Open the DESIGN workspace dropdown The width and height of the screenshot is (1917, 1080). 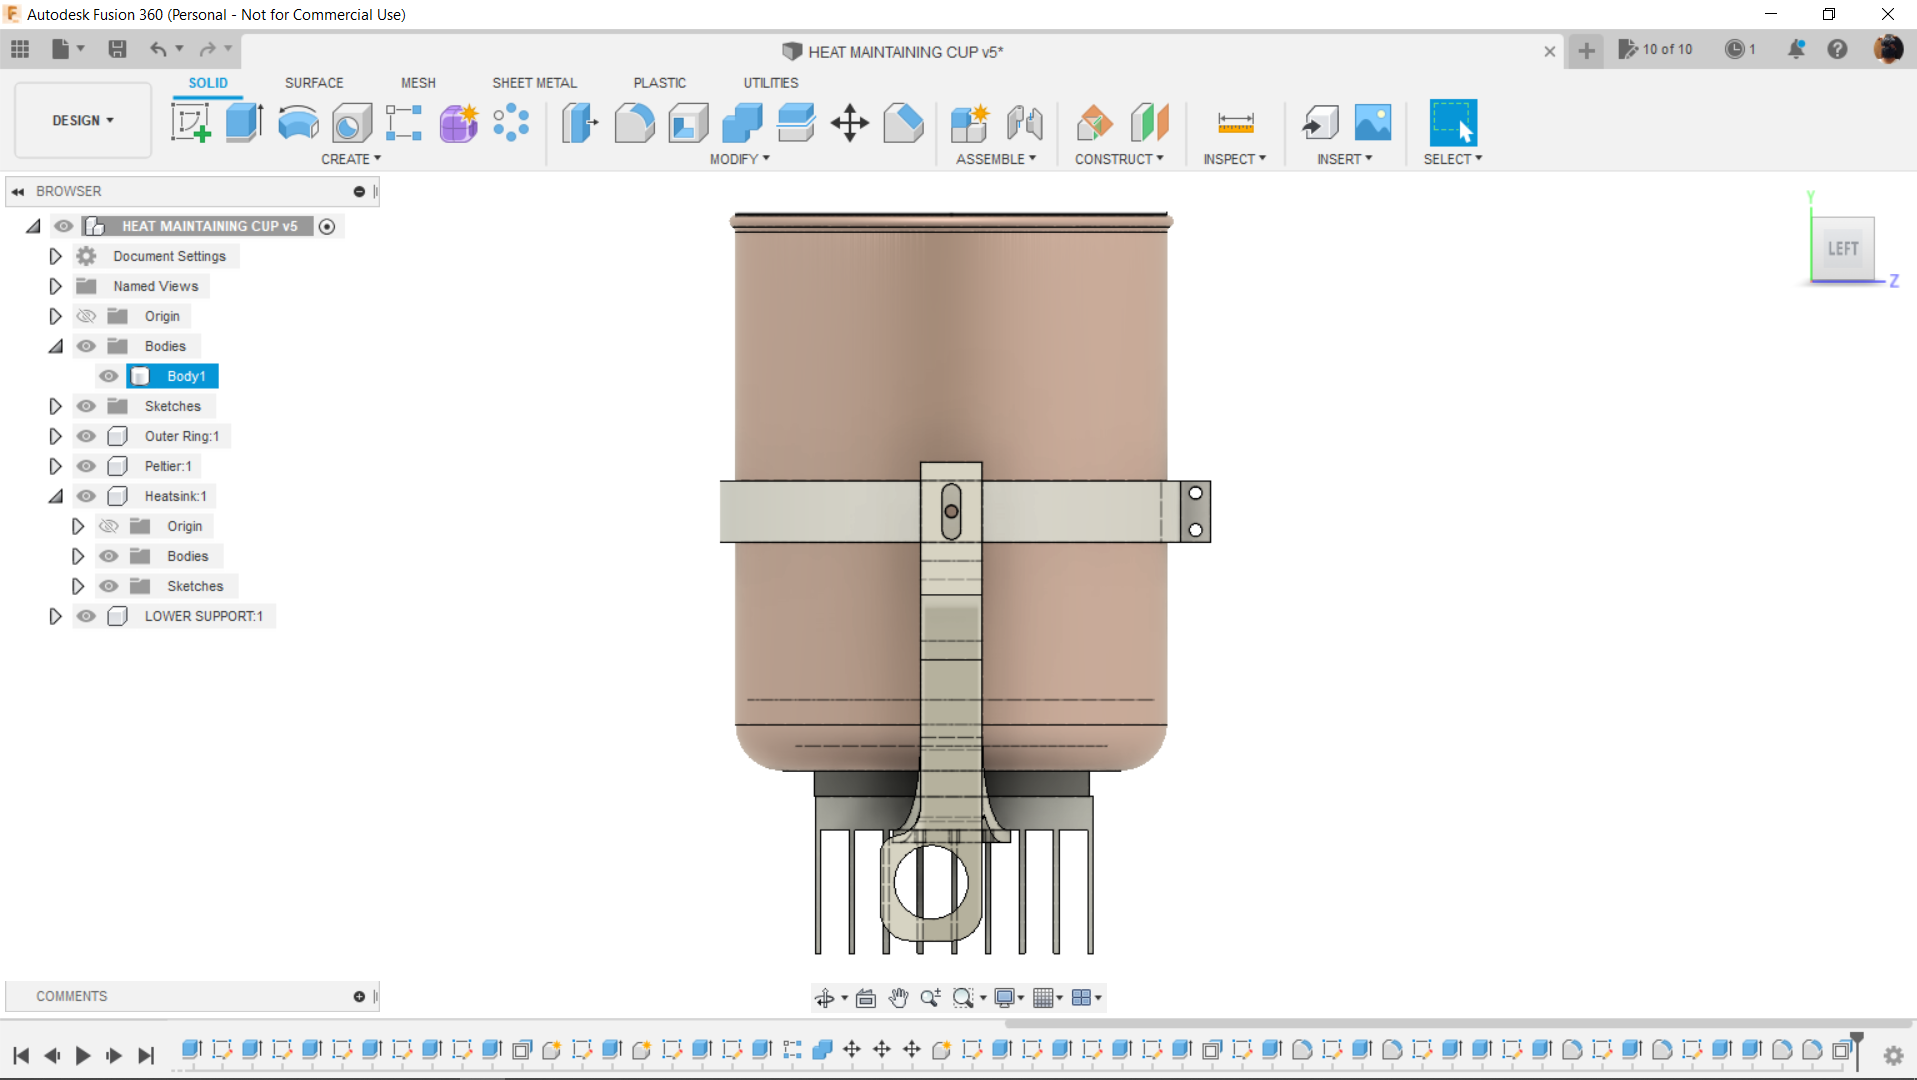pos(83,120)
